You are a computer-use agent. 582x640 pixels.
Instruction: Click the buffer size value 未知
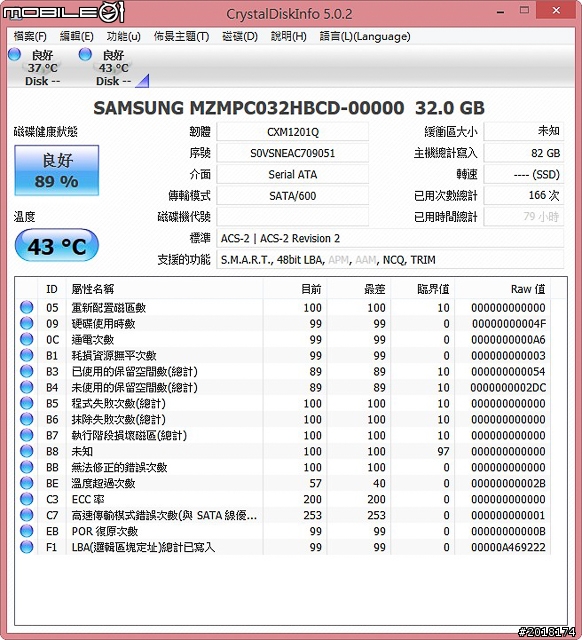tap(524, 132)
